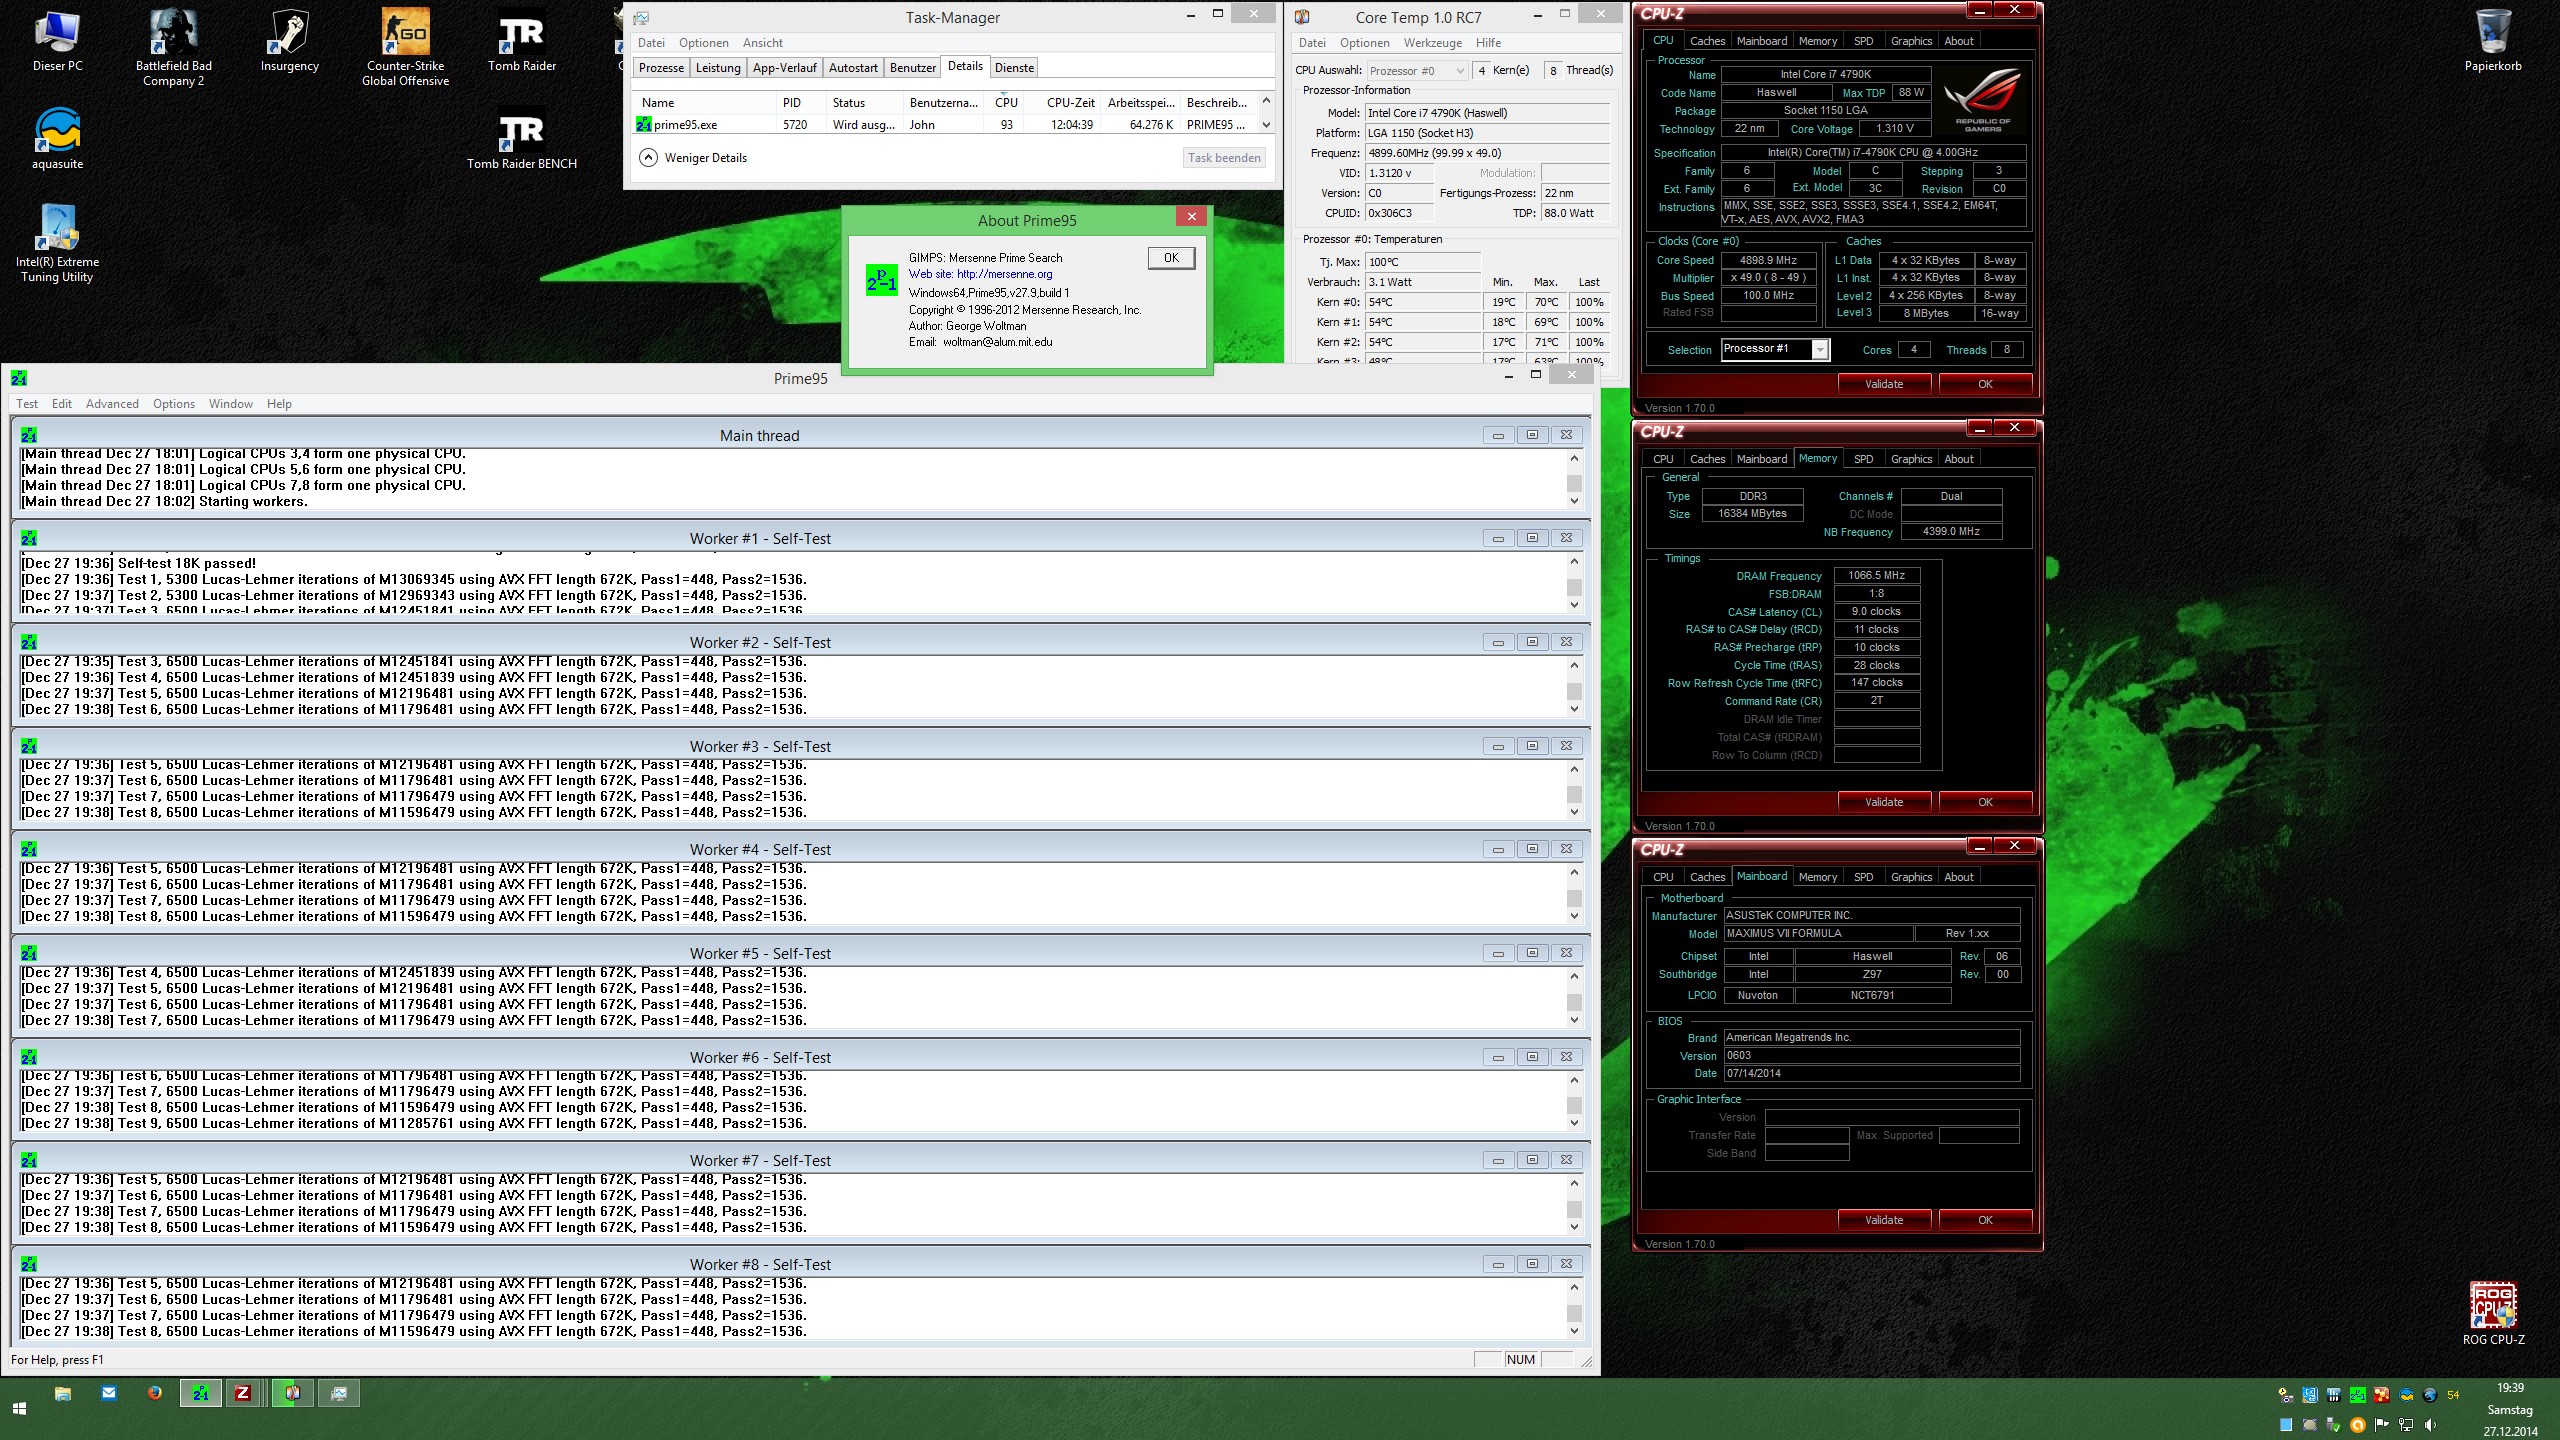The image size is (2560, 1440).
Task: Click OK in Memory CPU-Z window
Action: point(1985,802)
